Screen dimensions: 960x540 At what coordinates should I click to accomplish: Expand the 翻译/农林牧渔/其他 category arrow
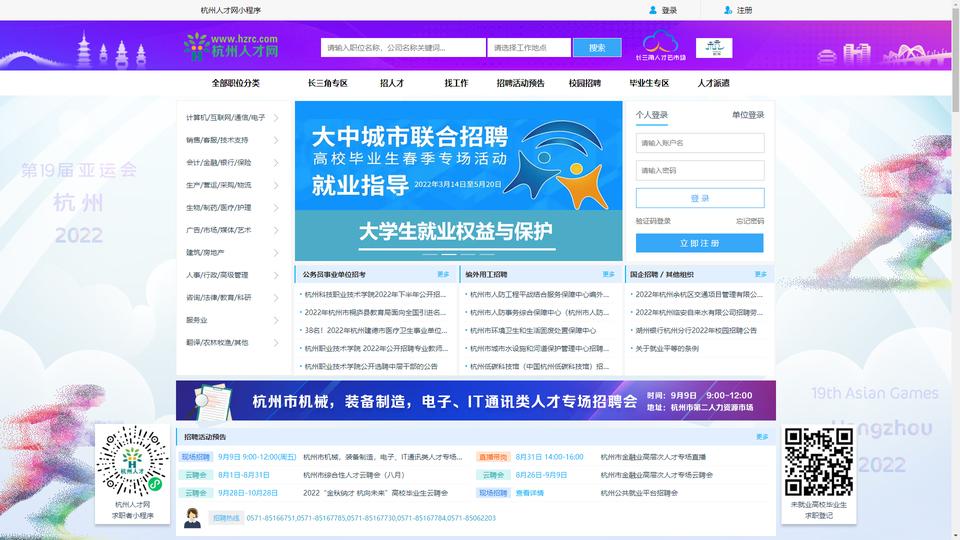(276, 343)
